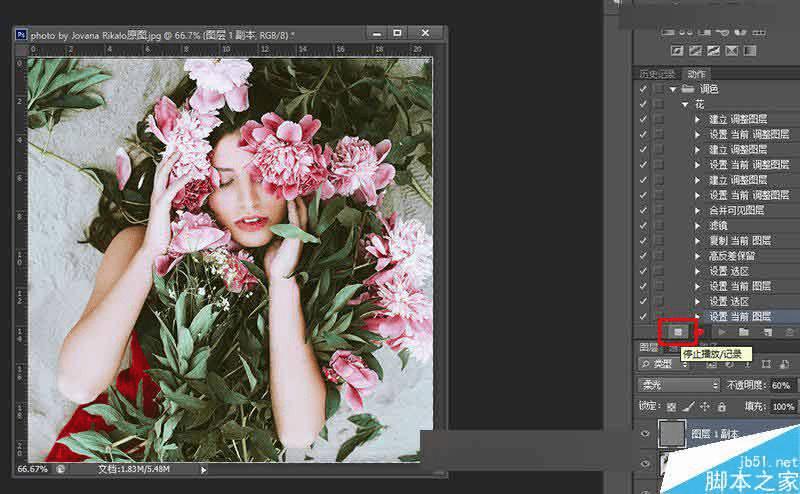Screen dimensions: 800x494
Task: Open the 柔光 blend mode dropdown
Action: click(679, 385)
